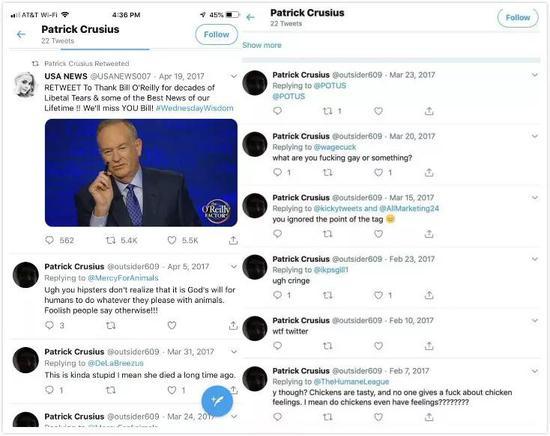550x436 pixels.
Task: Tap the compose tweet floating button
Action: 217,401
